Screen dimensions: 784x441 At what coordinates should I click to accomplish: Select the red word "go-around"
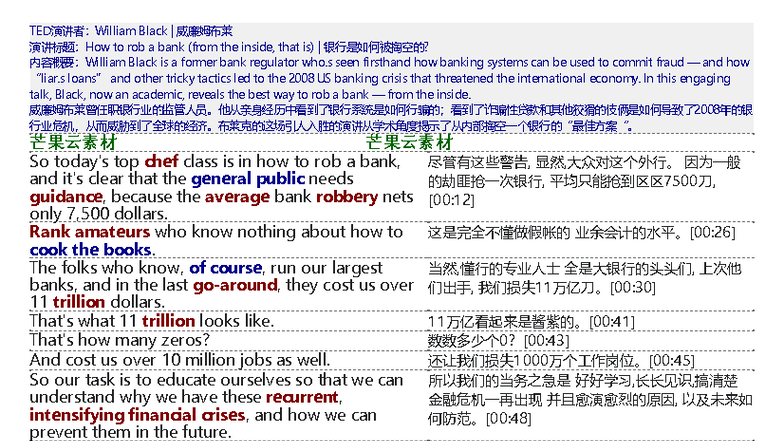tap(234, 286)
